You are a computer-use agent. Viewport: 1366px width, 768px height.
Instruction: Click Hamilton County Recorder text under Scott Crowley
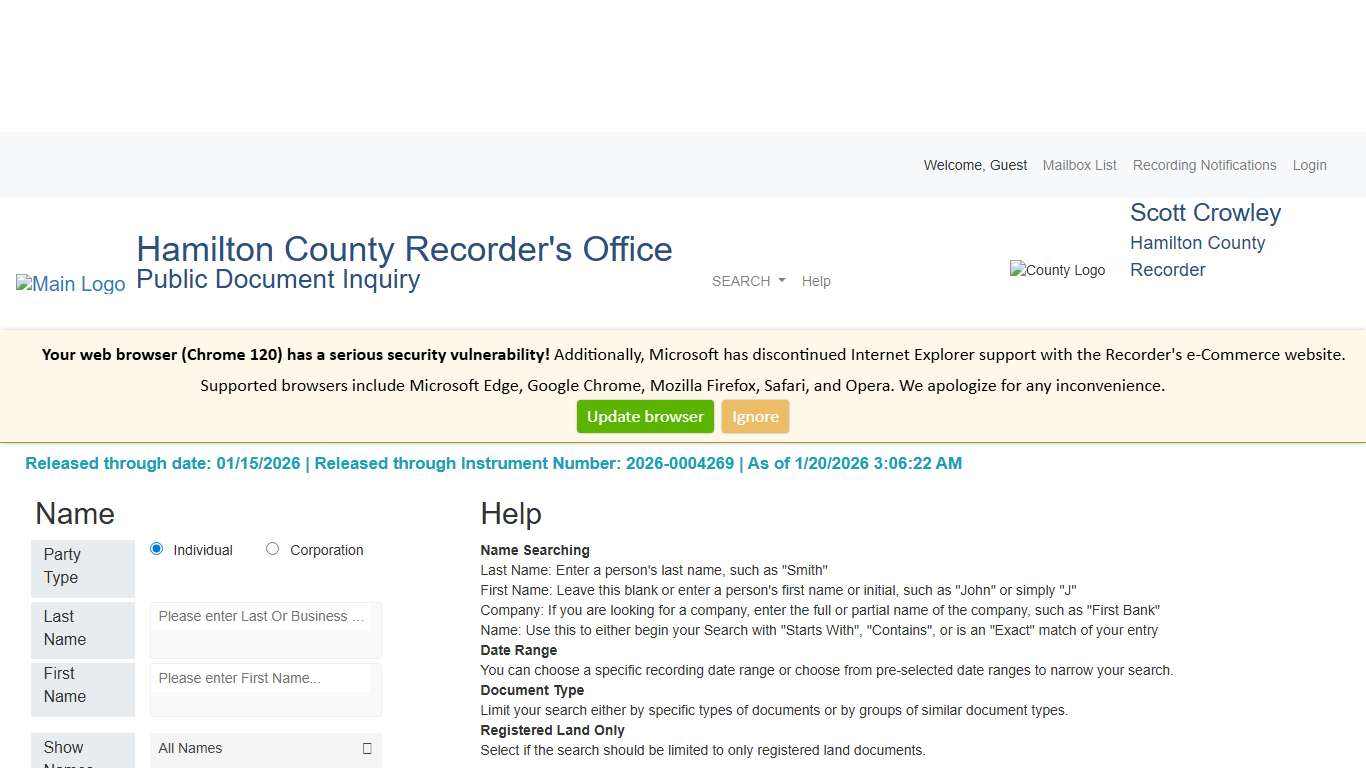pos(1197,256)
